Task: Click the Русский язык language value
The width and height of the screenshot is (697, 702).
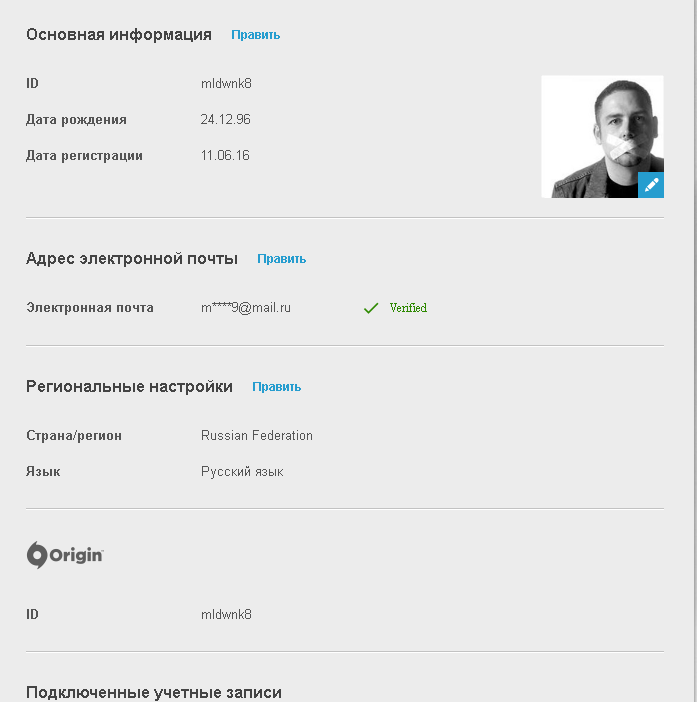Action: click(242, 472)
